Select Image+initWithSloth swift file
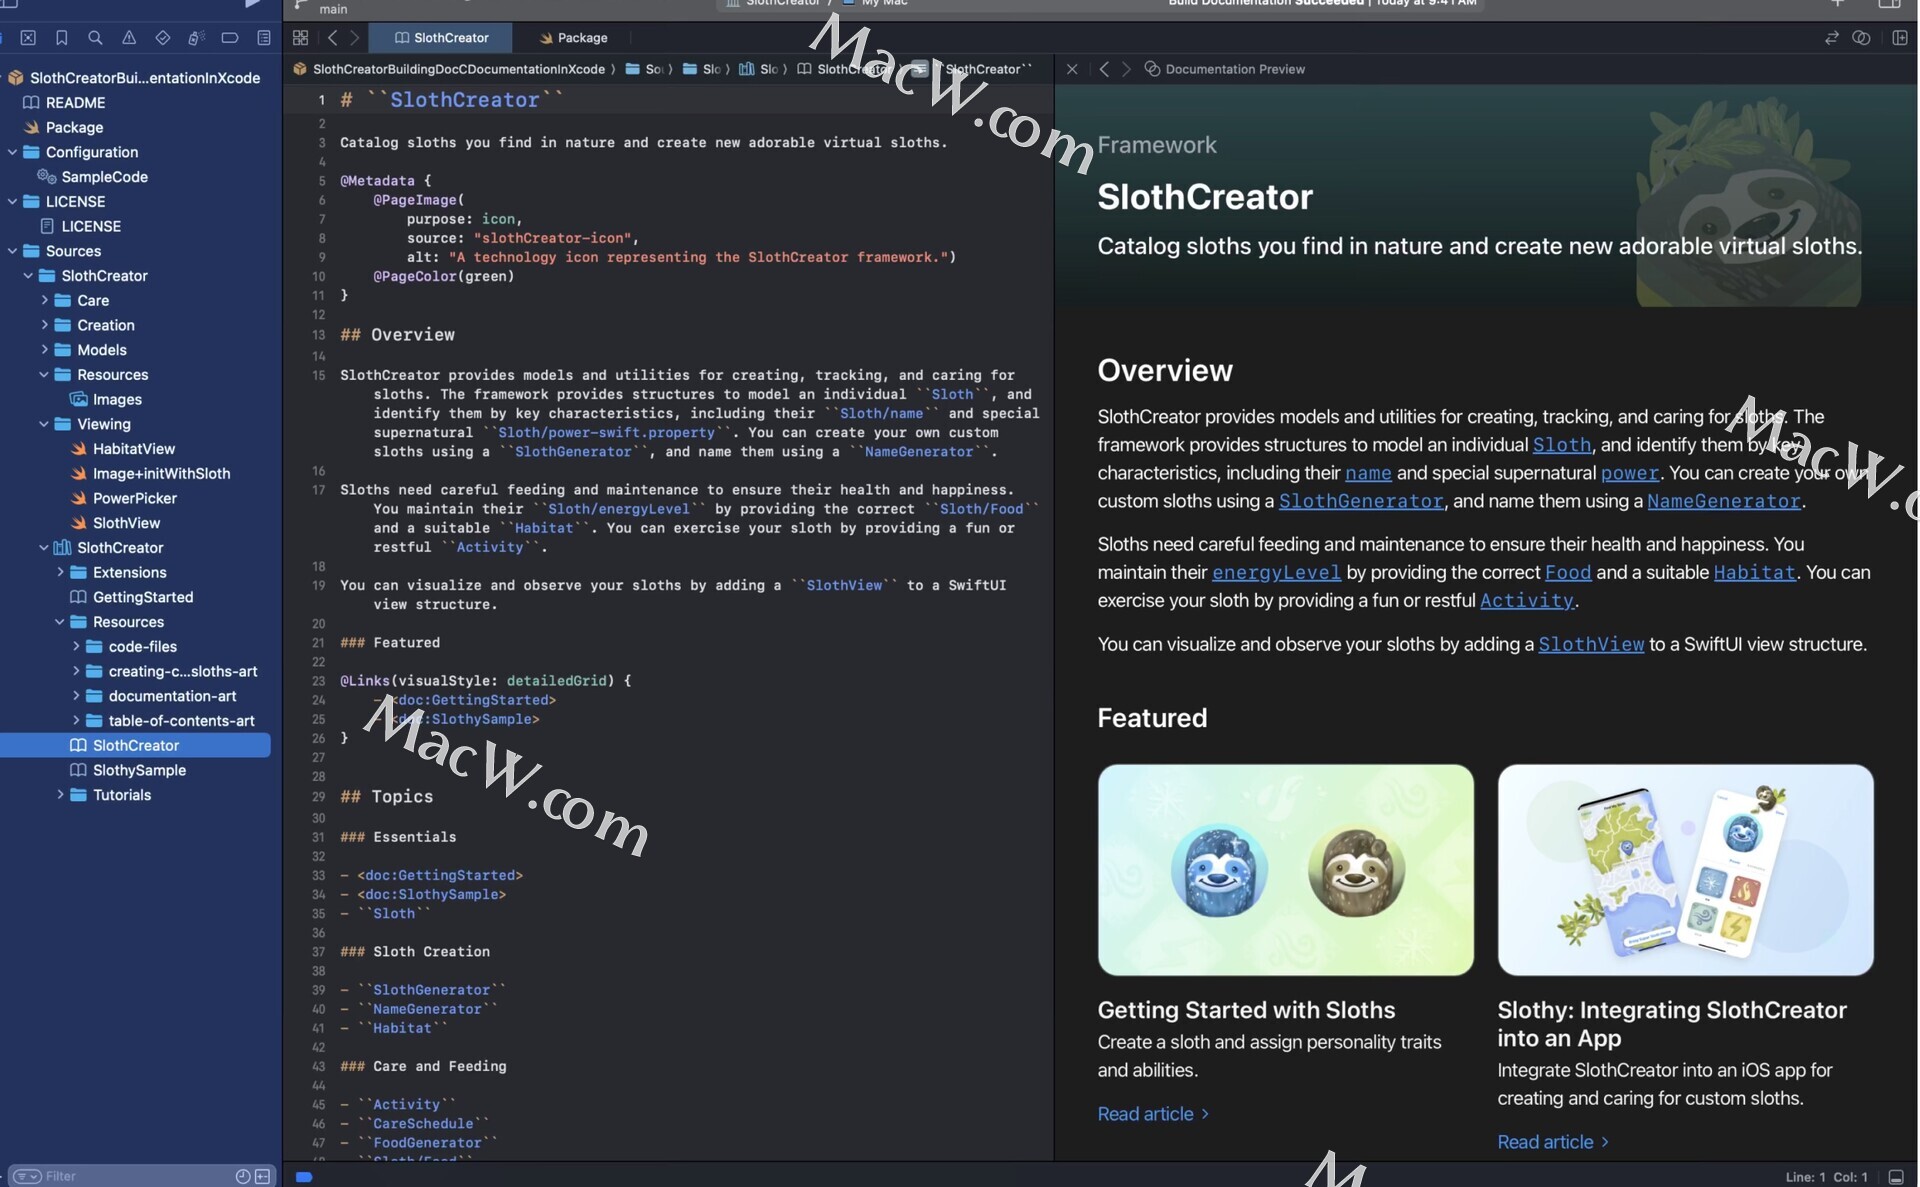The width and height of the screenshot is (1920, 1187). coord(161,474)
